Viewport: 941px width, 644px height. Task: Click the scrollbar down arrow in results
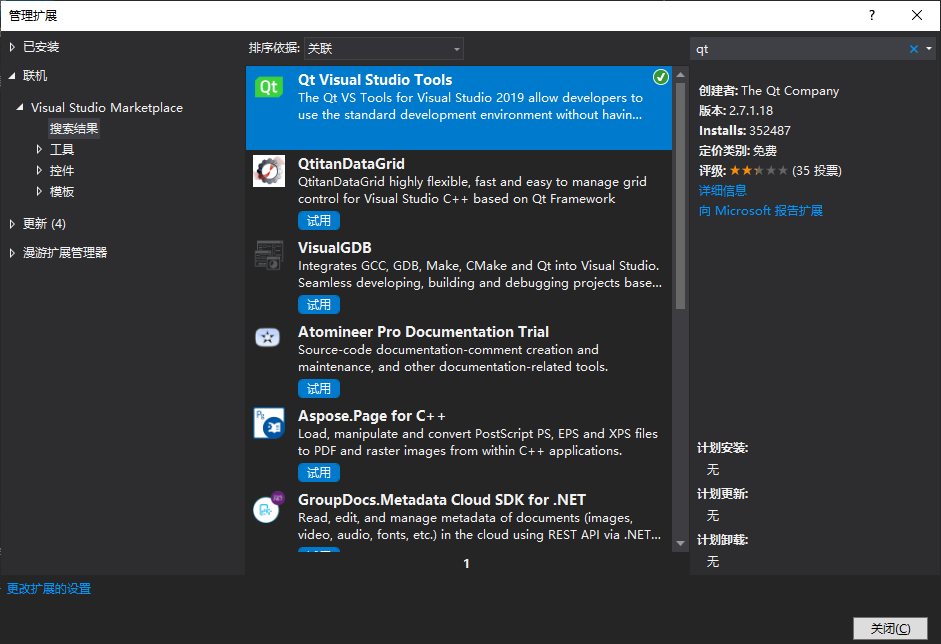point(680,543)
